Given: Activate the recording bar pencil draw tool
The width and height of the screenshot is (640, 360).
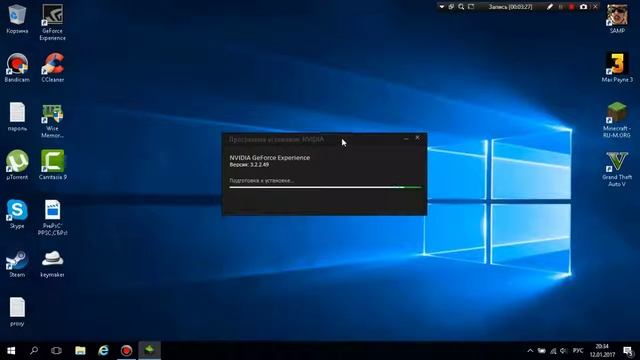Looking at the screenshot, I should point(550,7).
